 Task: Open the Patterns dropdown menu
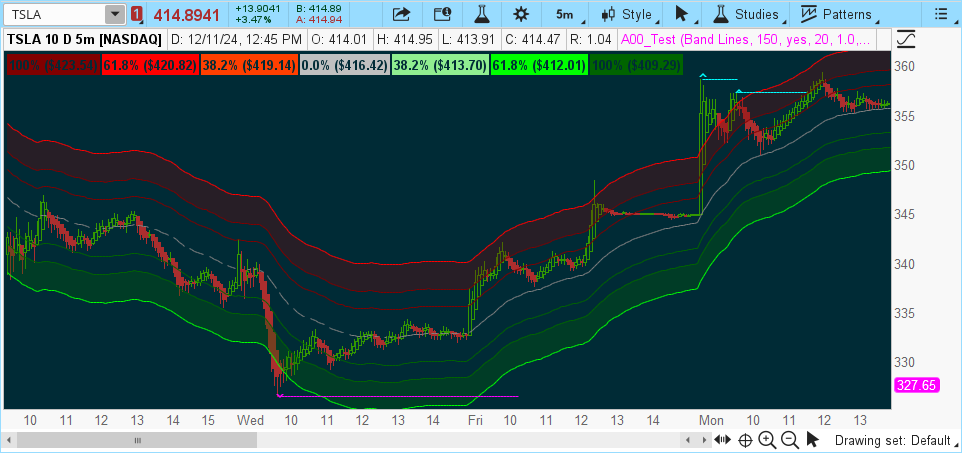(839, 14)
